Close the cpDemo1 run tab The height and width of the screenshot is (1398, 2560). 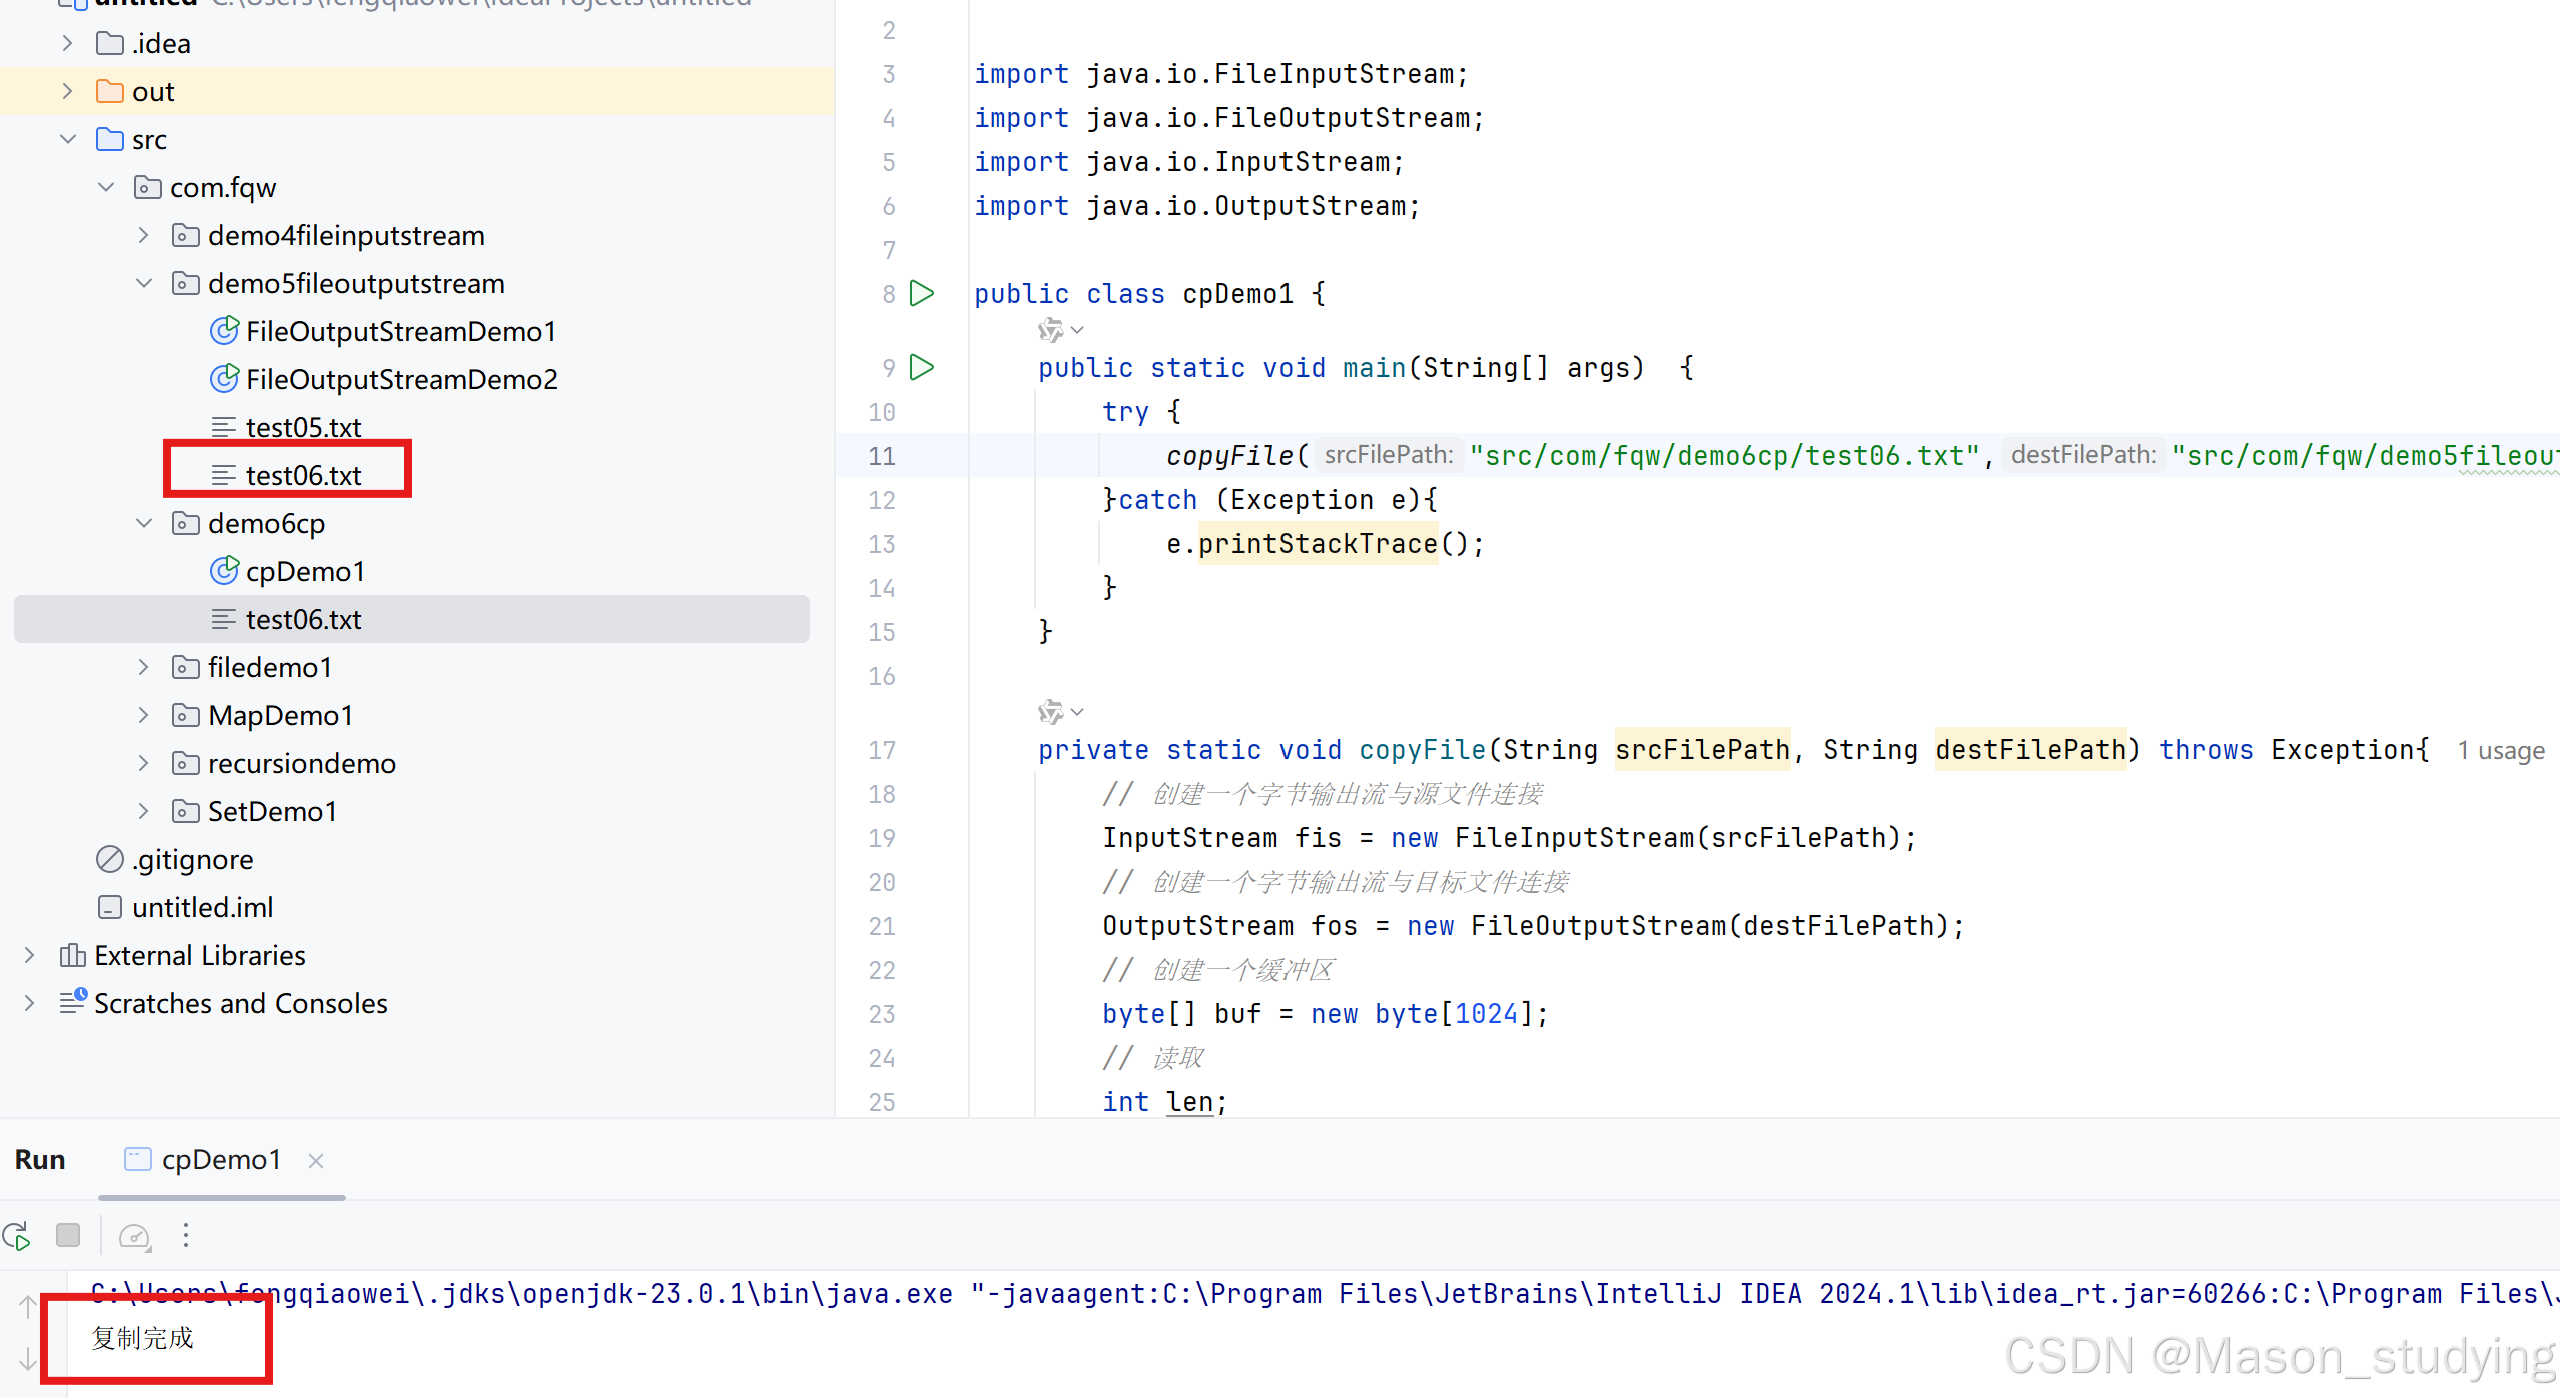click(x=316, y=1160)
